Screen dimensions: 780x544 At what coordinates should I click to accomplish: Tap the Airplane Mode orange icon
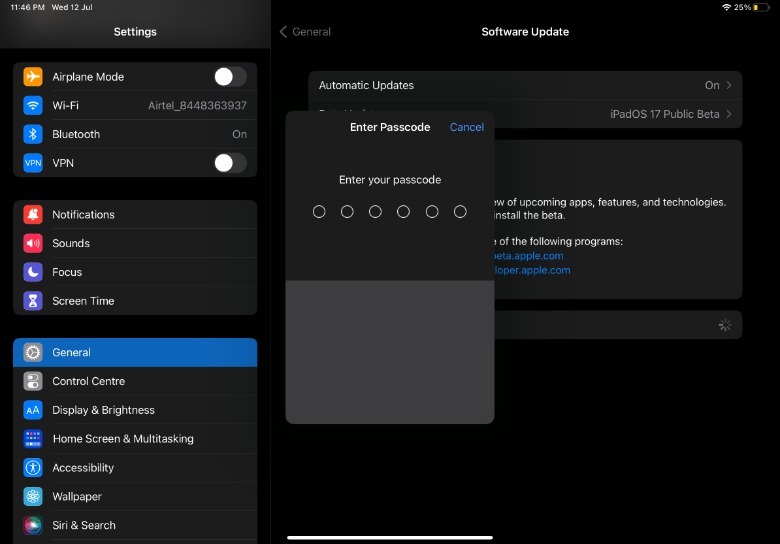(33, 77)
